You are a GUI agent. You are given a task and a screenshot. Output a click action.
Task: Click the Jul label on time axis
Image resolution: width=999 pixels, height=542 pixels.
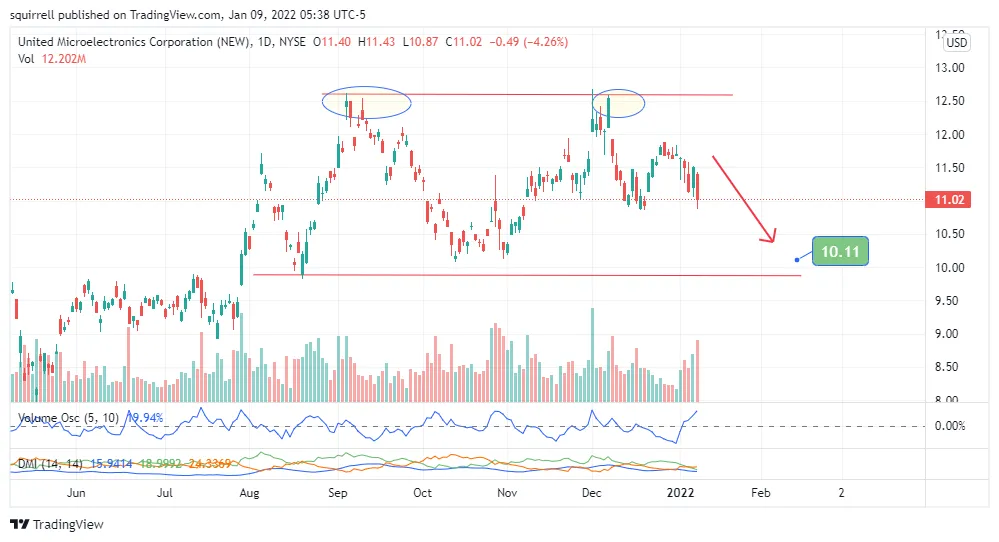[x=164, y=493]
